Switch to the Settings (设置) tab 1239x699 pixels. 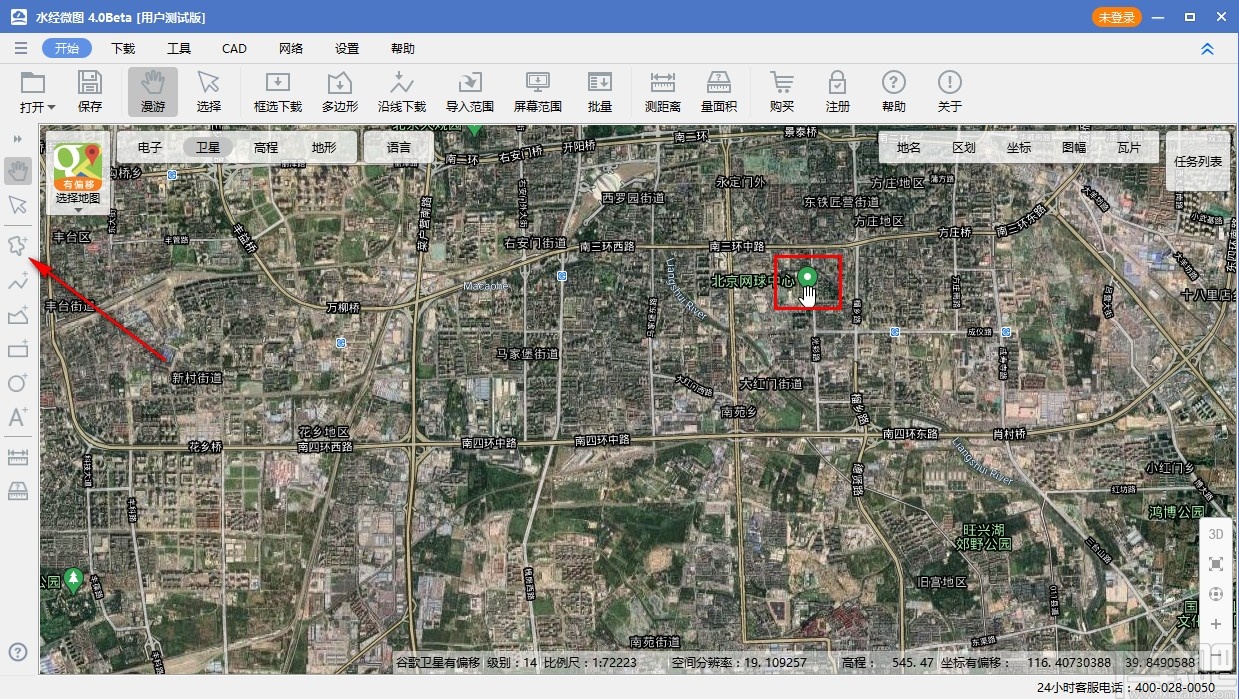click(x=347, y=48)
